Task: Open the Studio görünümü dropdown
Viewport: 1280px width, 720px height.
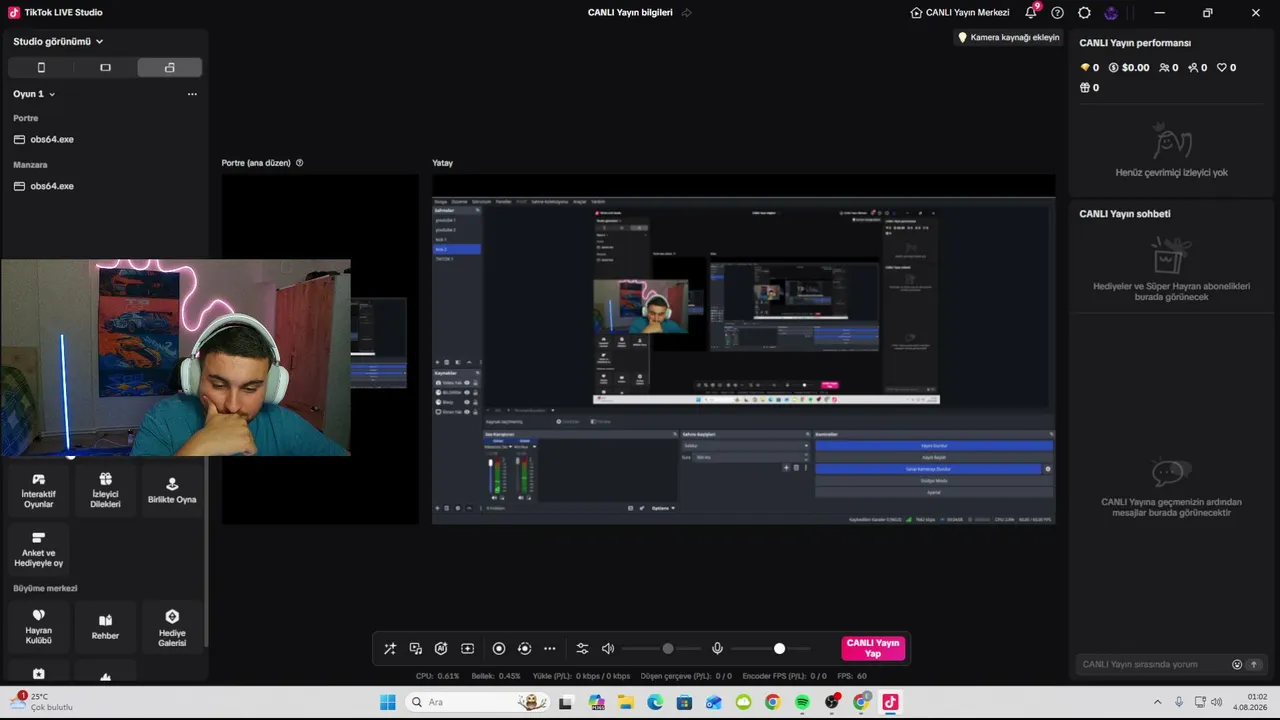Action: [x=58, y=41]
